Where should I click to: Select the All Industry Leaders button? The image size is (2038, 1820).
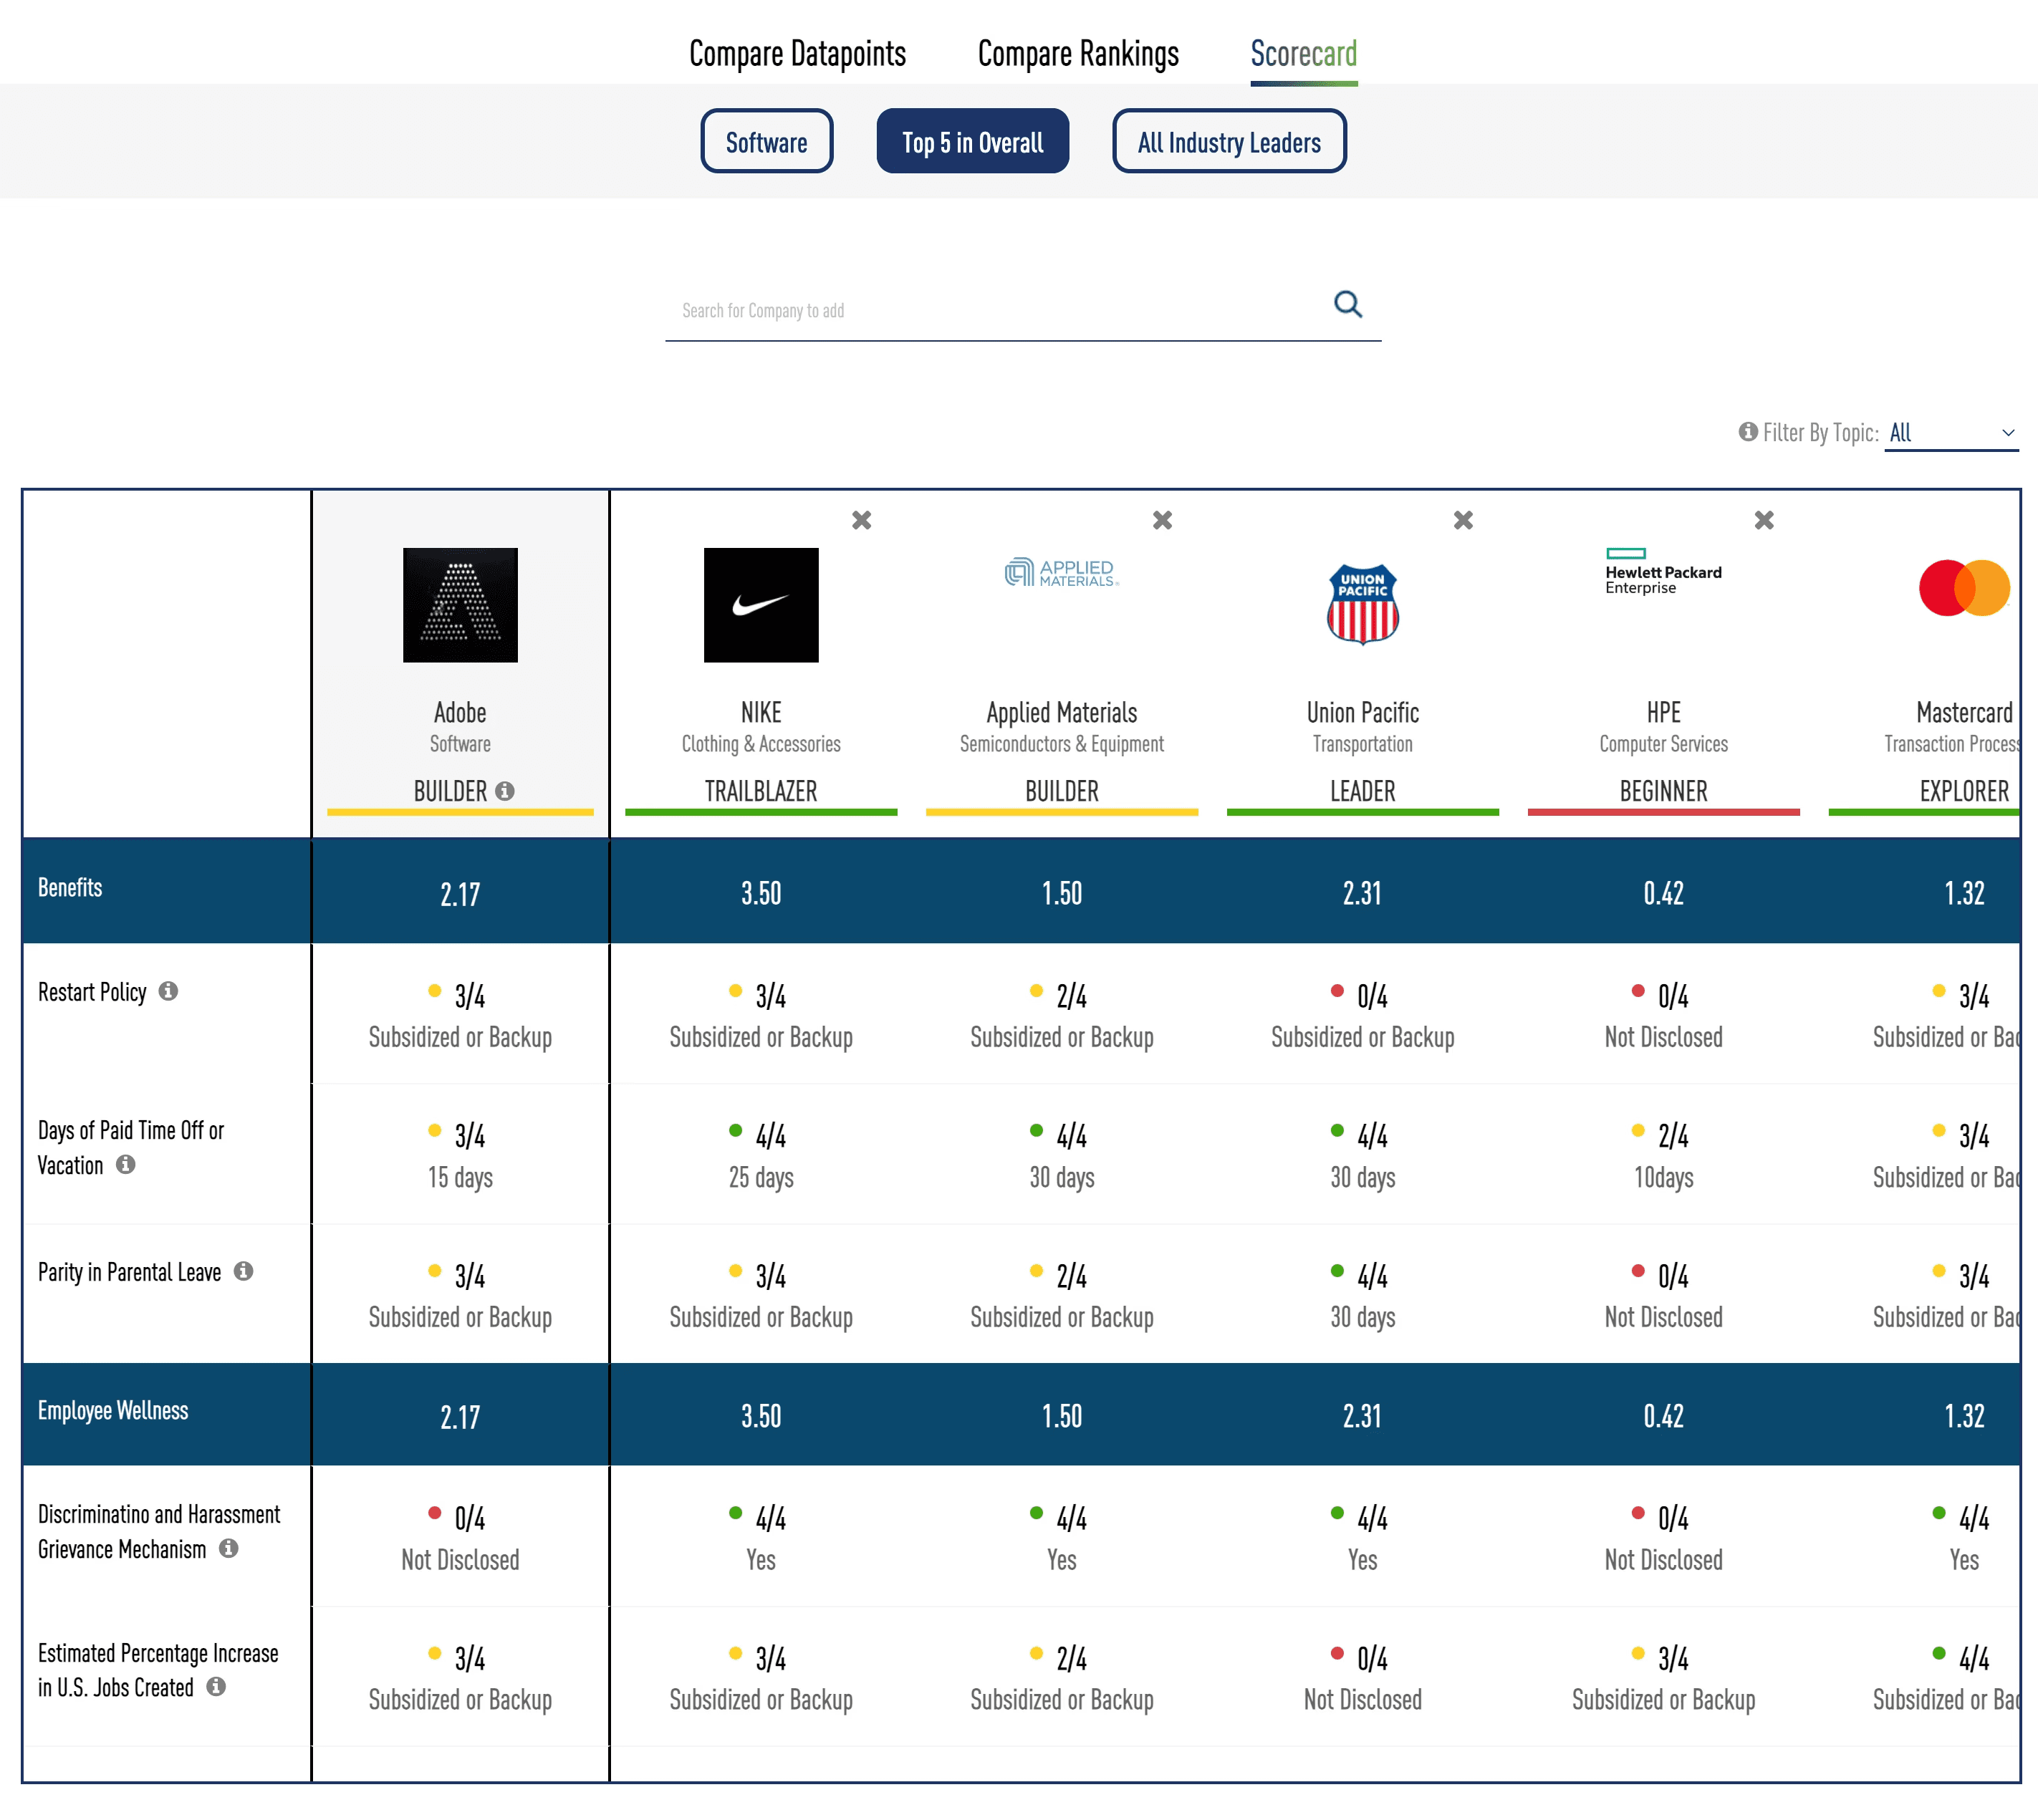coord(1228,142)
